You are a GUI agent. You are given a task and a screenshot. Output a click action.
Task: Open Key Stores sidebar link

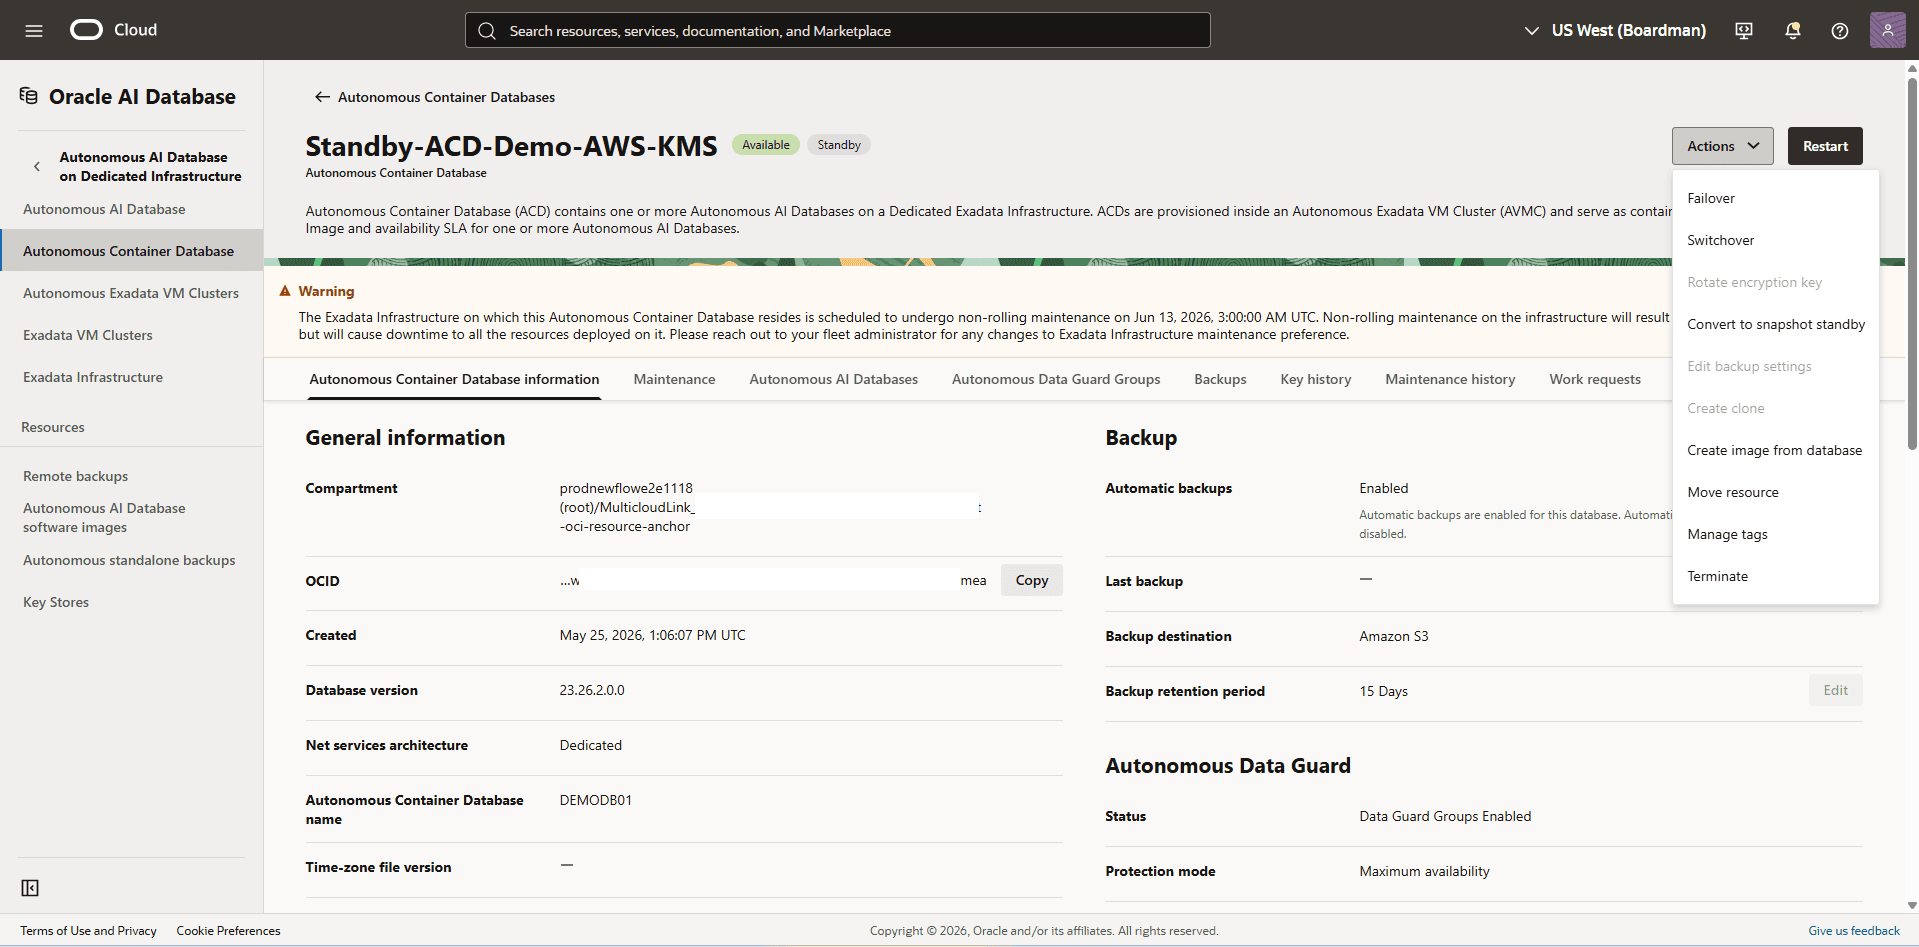click(56, 602)
